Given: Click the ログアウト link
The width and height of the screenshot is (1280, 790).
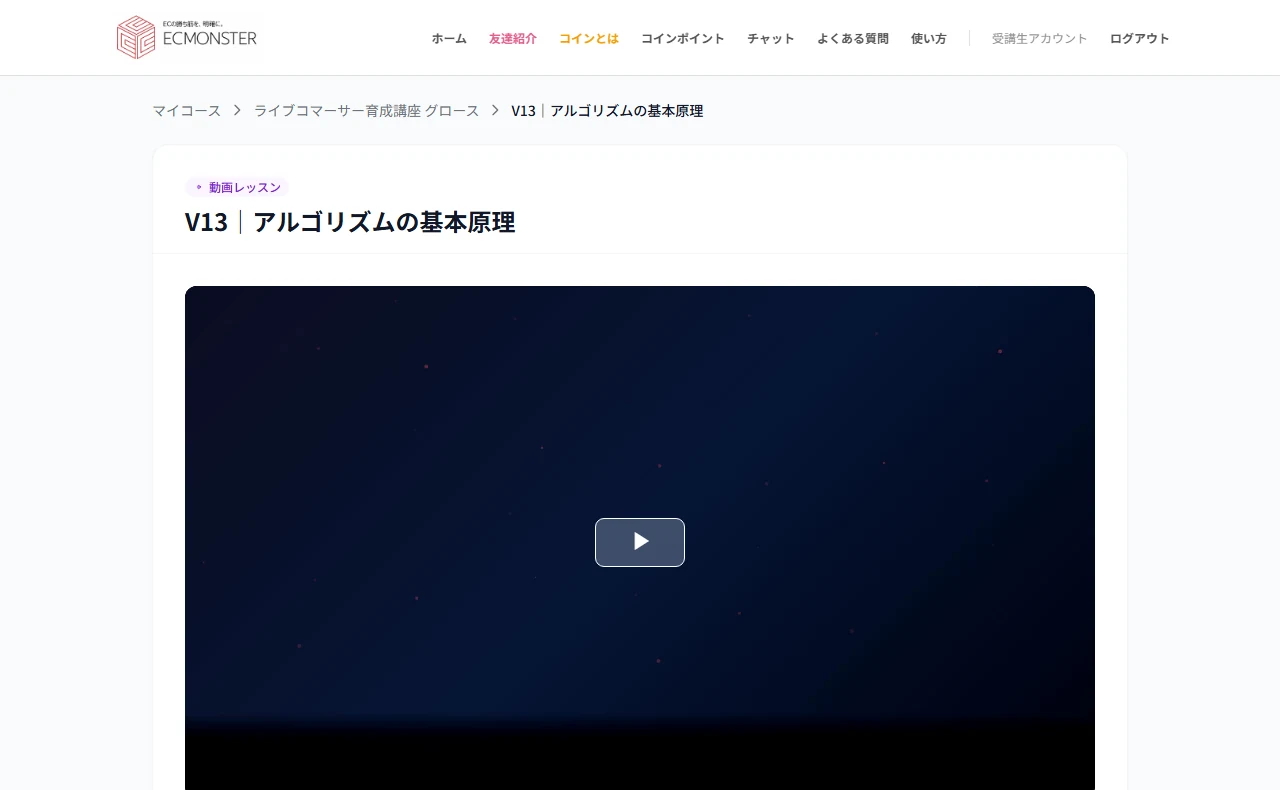Looking at the screenshot, I should tap(1140, 39).
